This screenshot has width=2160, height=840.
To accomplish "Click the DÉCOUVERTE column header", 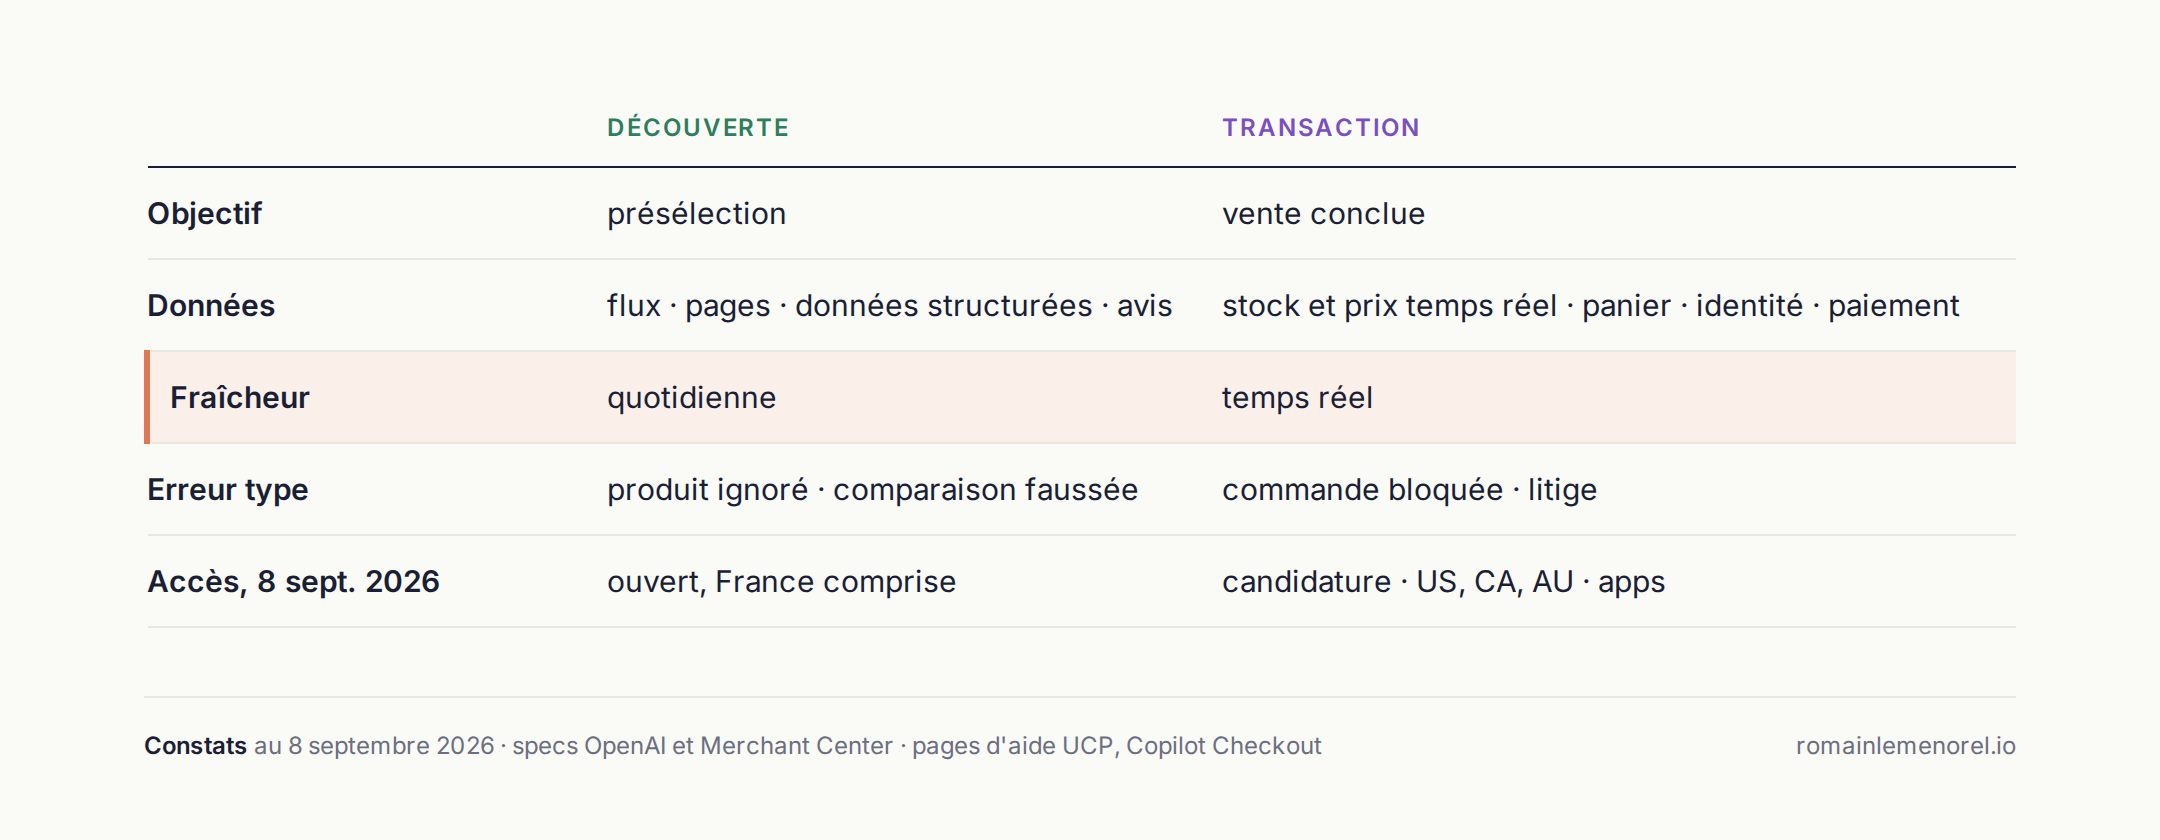I will point(698,127).
